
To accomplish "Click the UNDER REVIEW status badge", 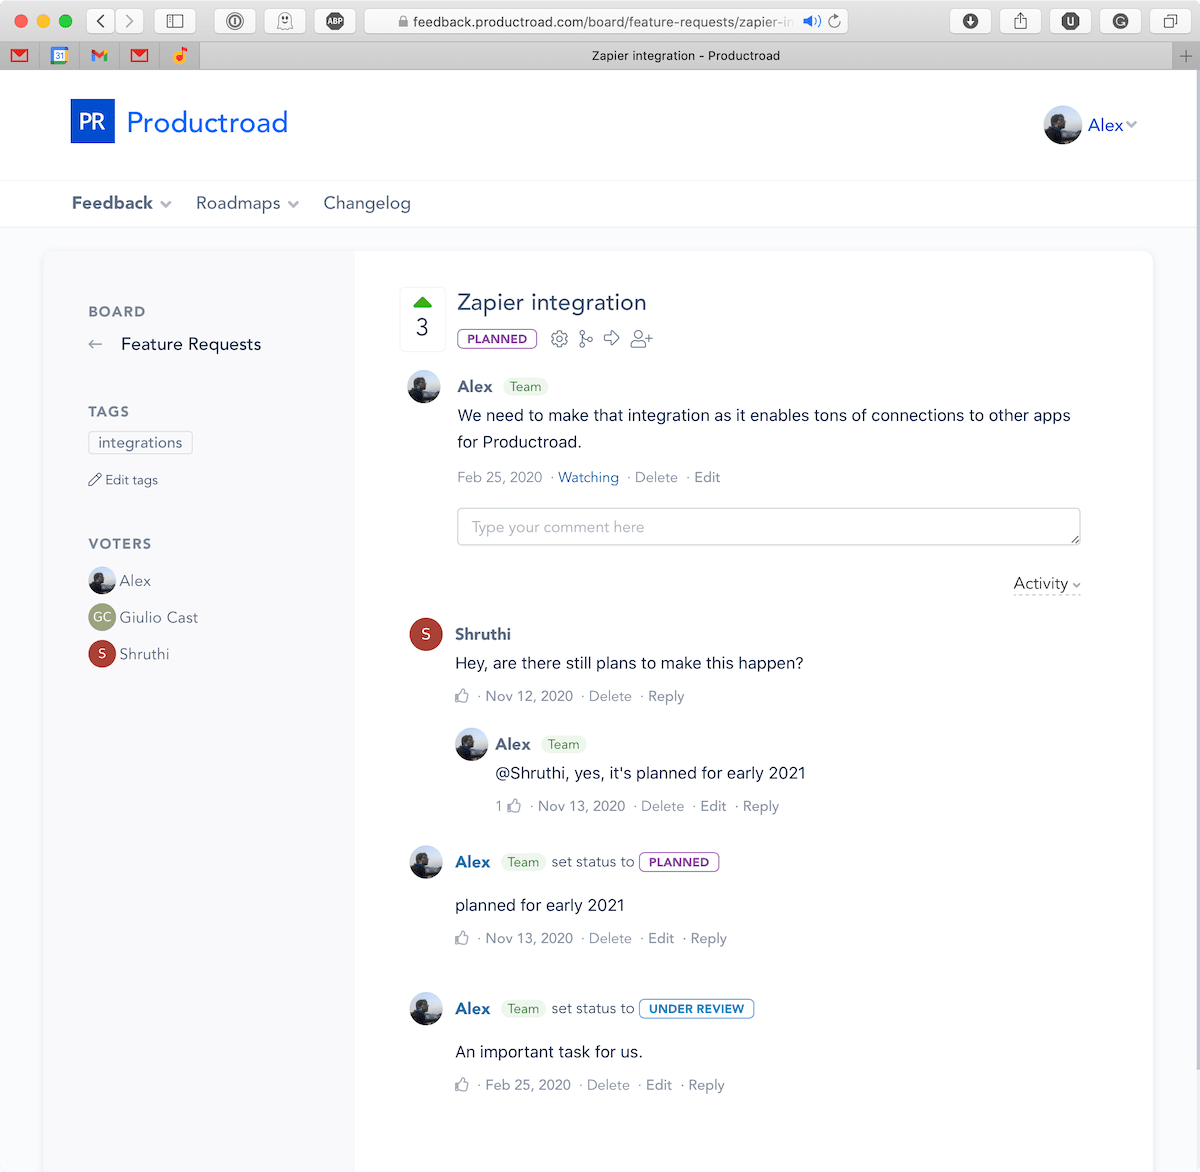I will (696, 1009).
